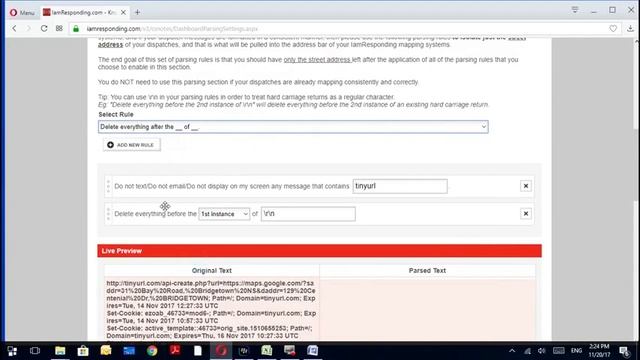The height and width of the screenshot is (360, 640).
Task: Open the 1st instance dropdown
Action: click(224, 214)
